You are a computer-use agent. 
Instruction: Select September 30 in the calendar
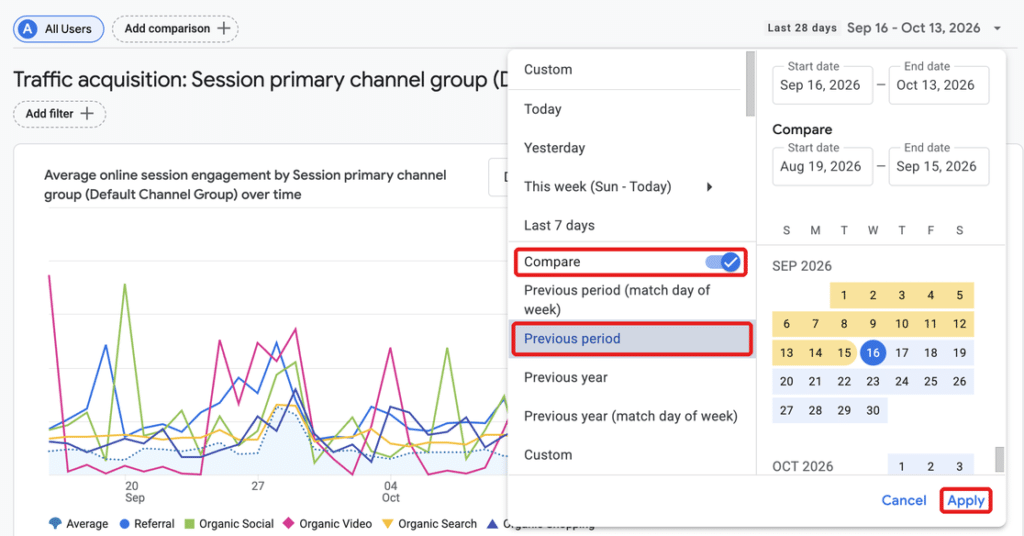872,411
